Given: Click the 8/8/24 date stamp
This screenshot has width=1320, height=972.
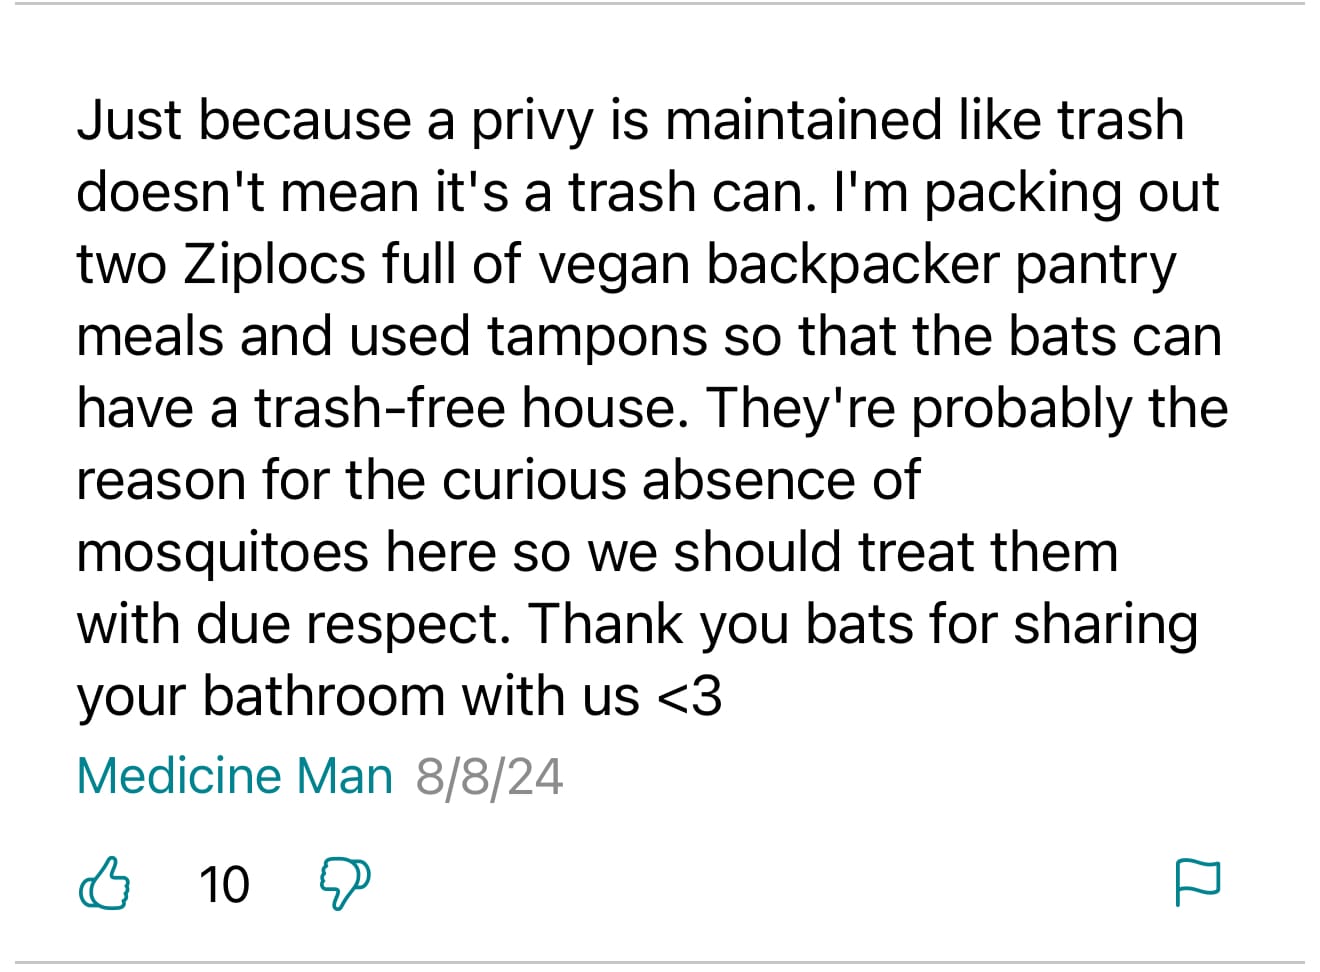Looking at the screenshot, I should point(489,777).
